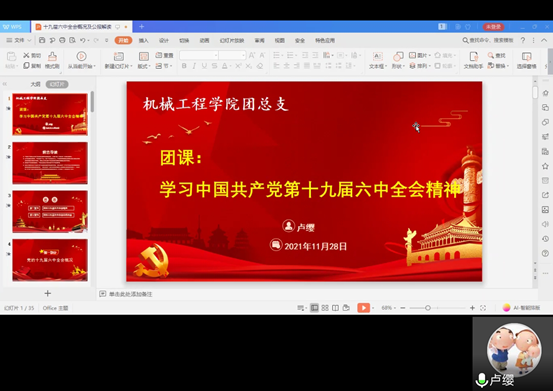
Task: Switch panel to outline (大纲) view
Action: (x=35, y=84)
